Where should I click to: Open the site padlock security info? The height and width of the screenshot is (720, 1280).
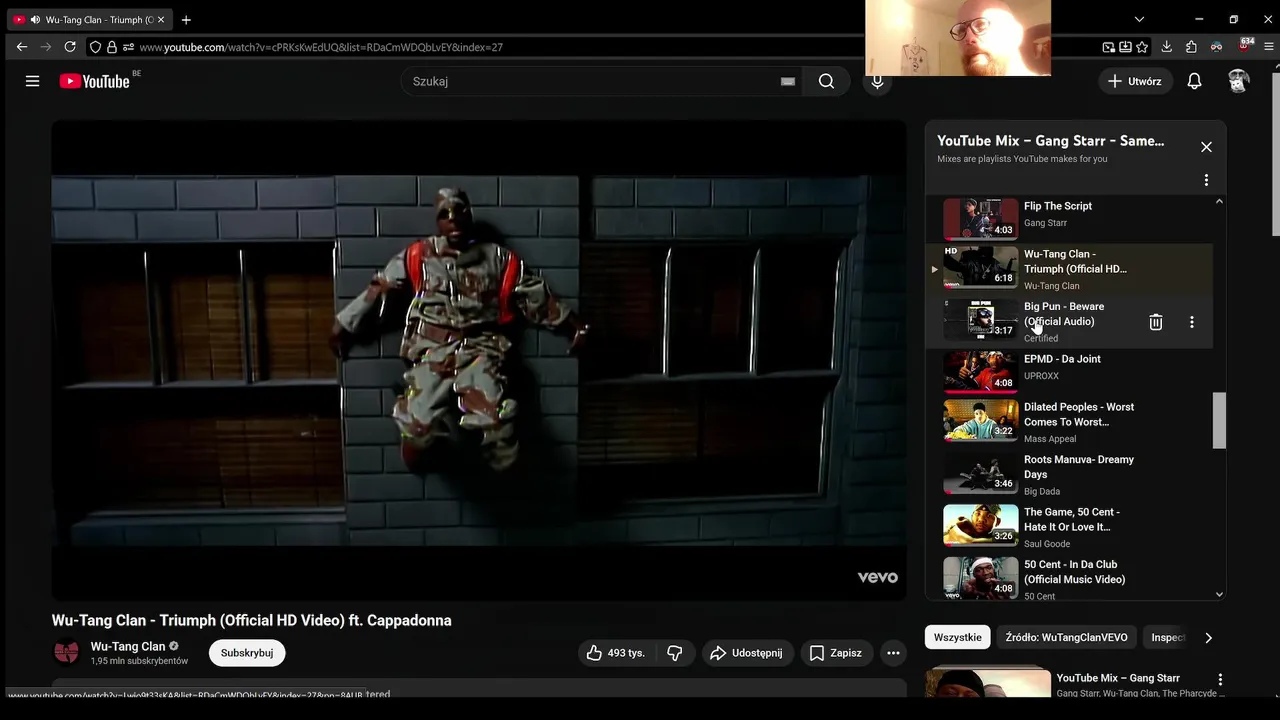pyautogui.click(x=112, y=47)
